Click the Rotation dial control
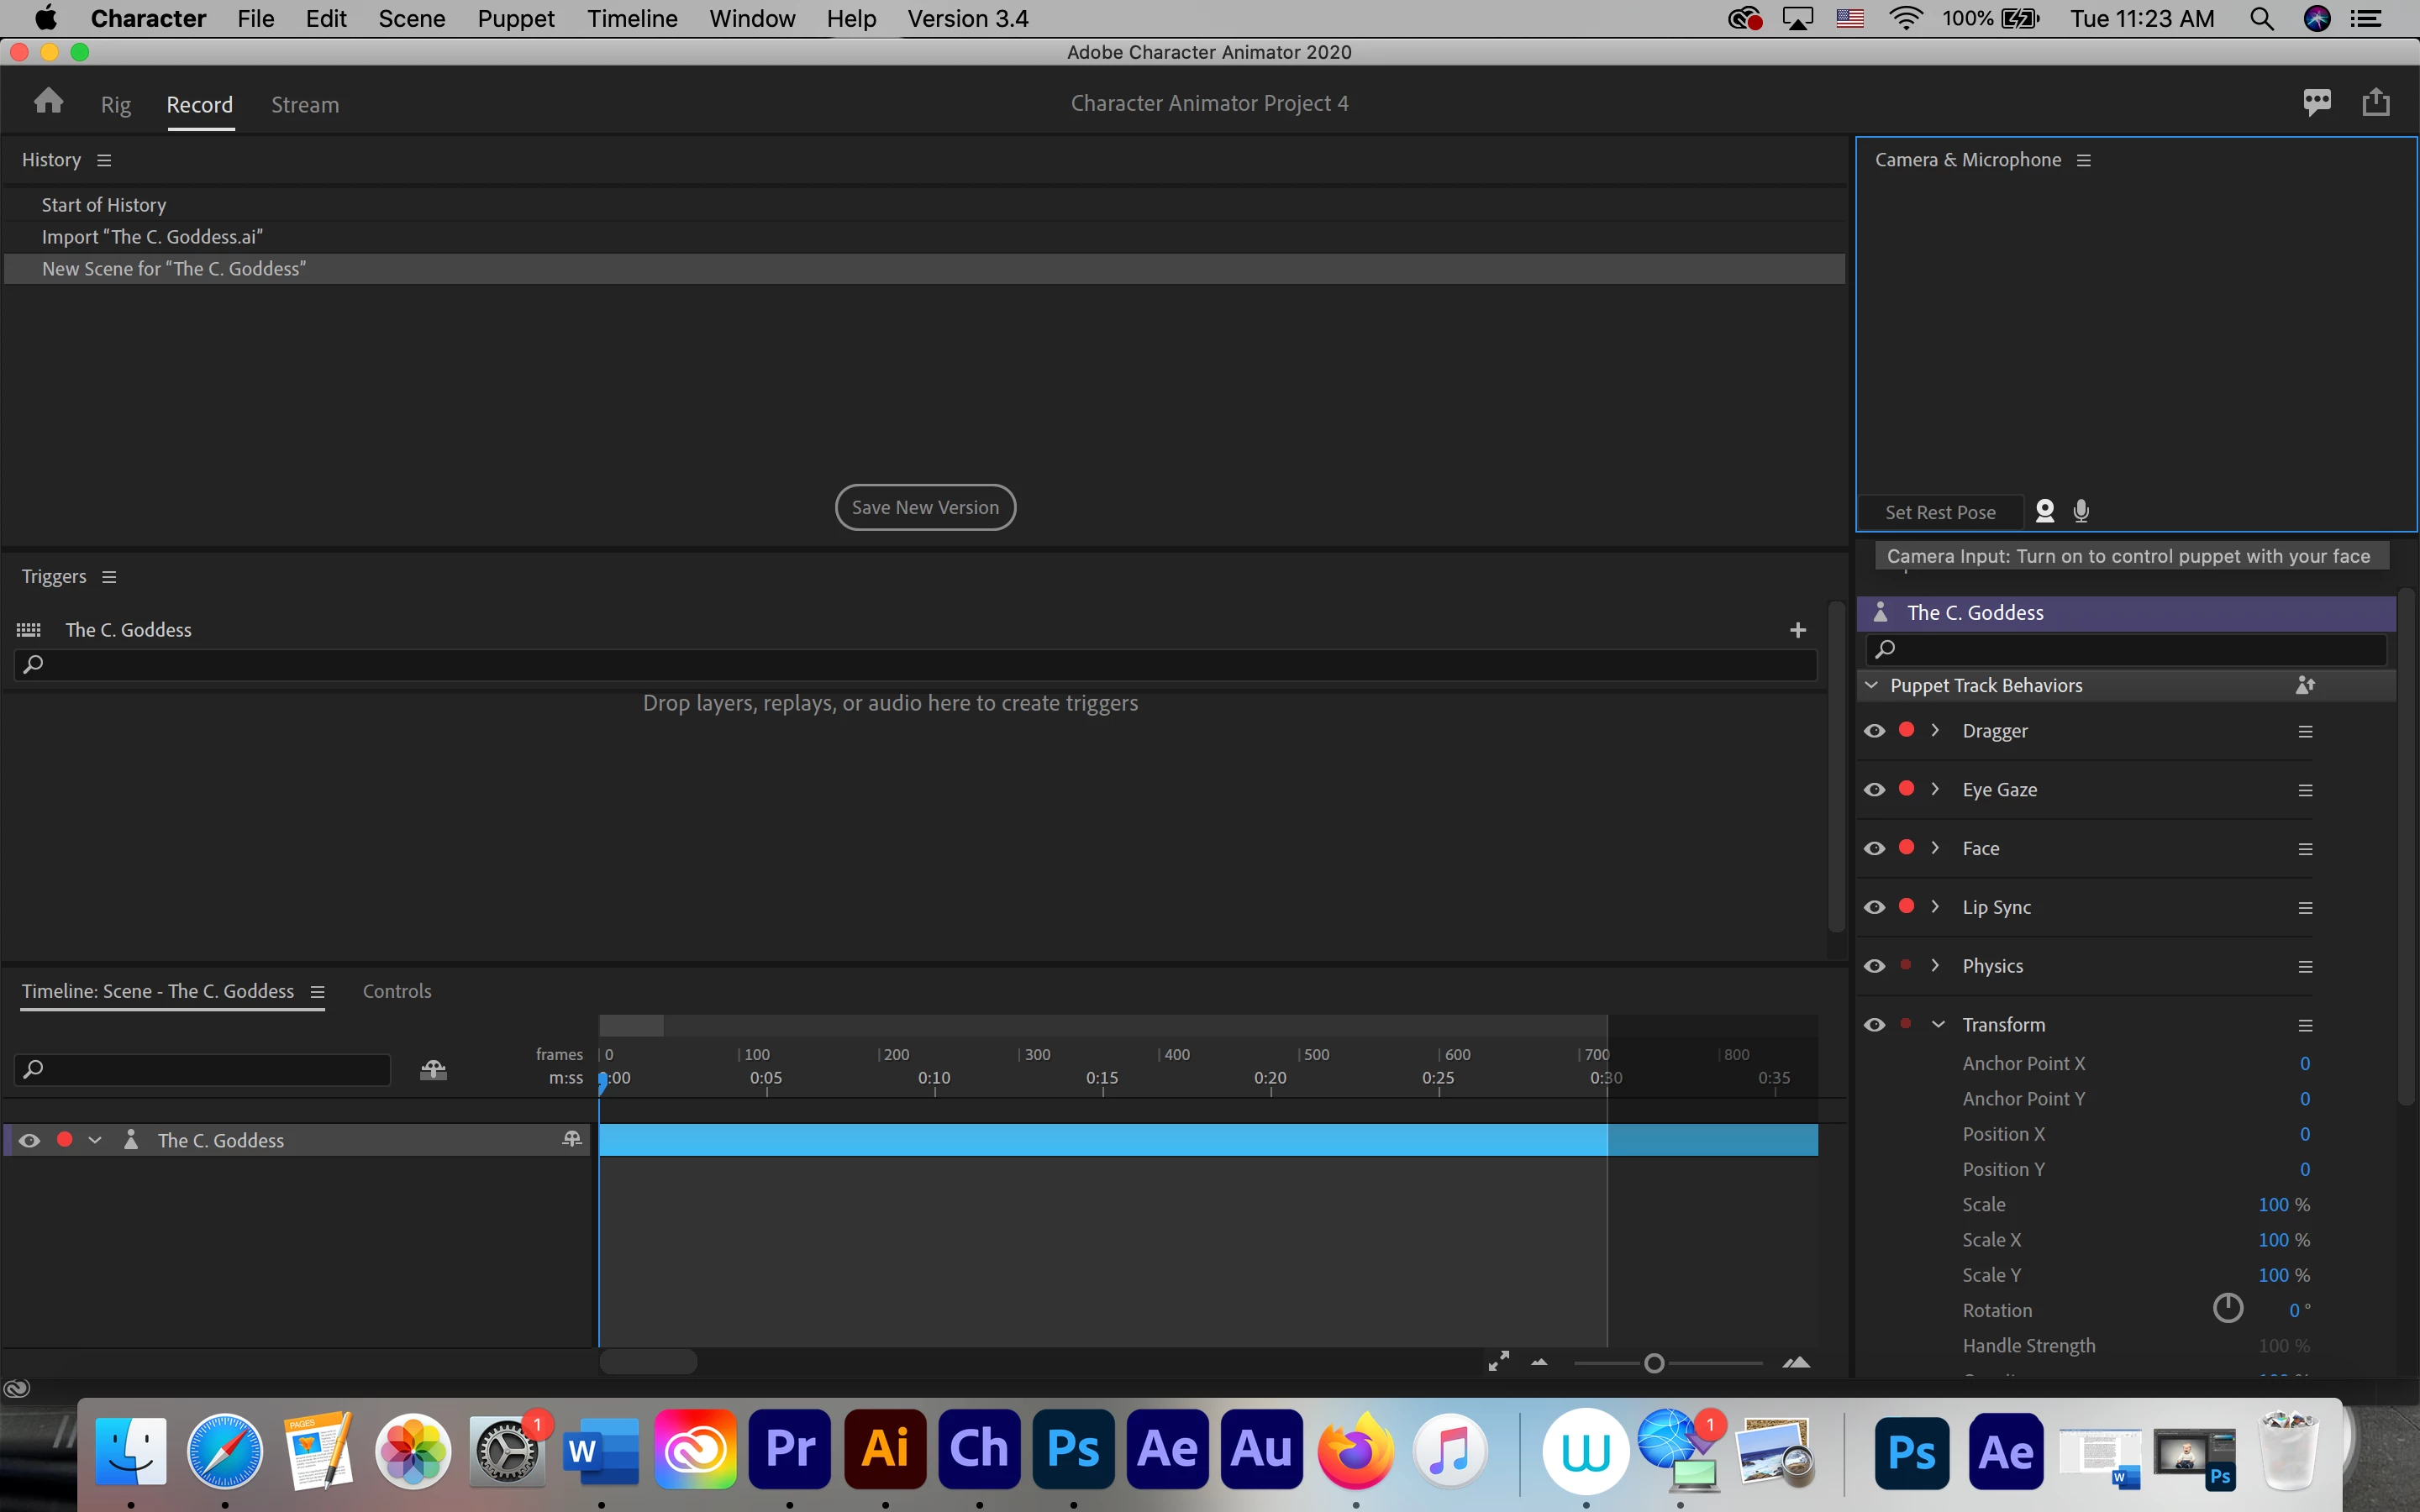 tap(2227, 1308)
